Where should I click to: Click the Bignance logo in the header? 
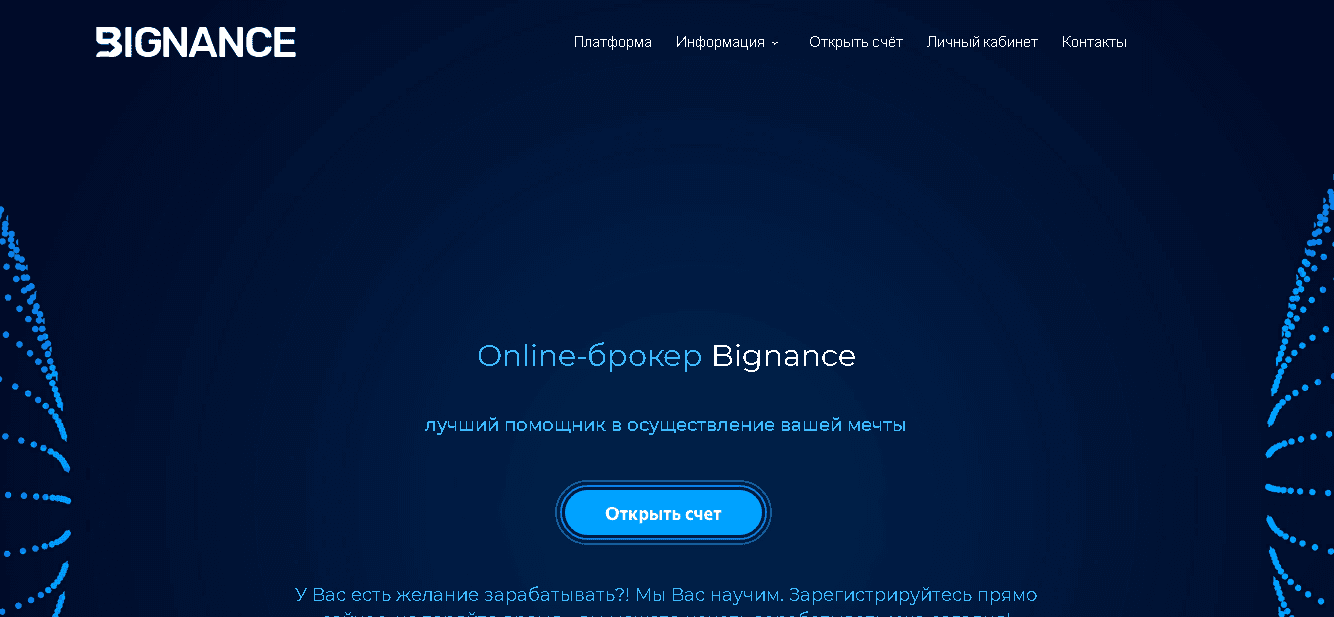click(196, 42)
